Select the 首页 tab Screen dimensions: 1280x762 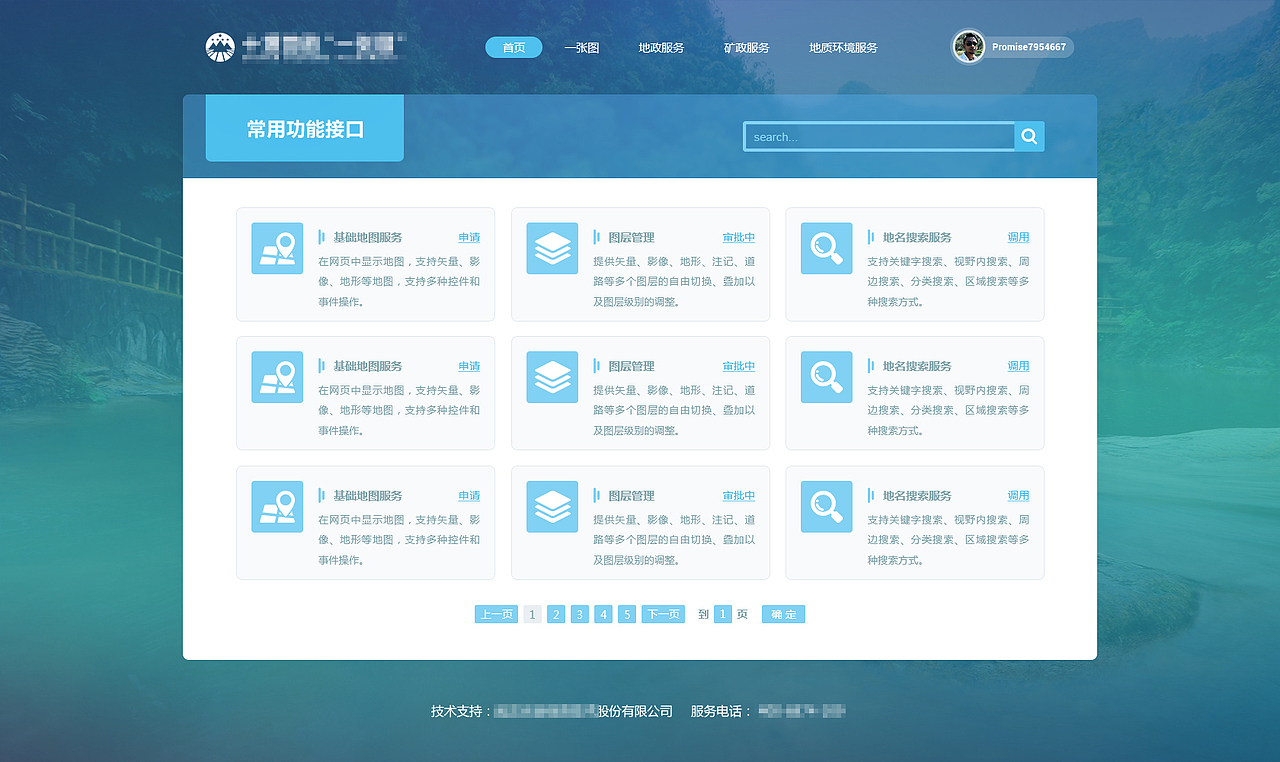pos(513,47)
